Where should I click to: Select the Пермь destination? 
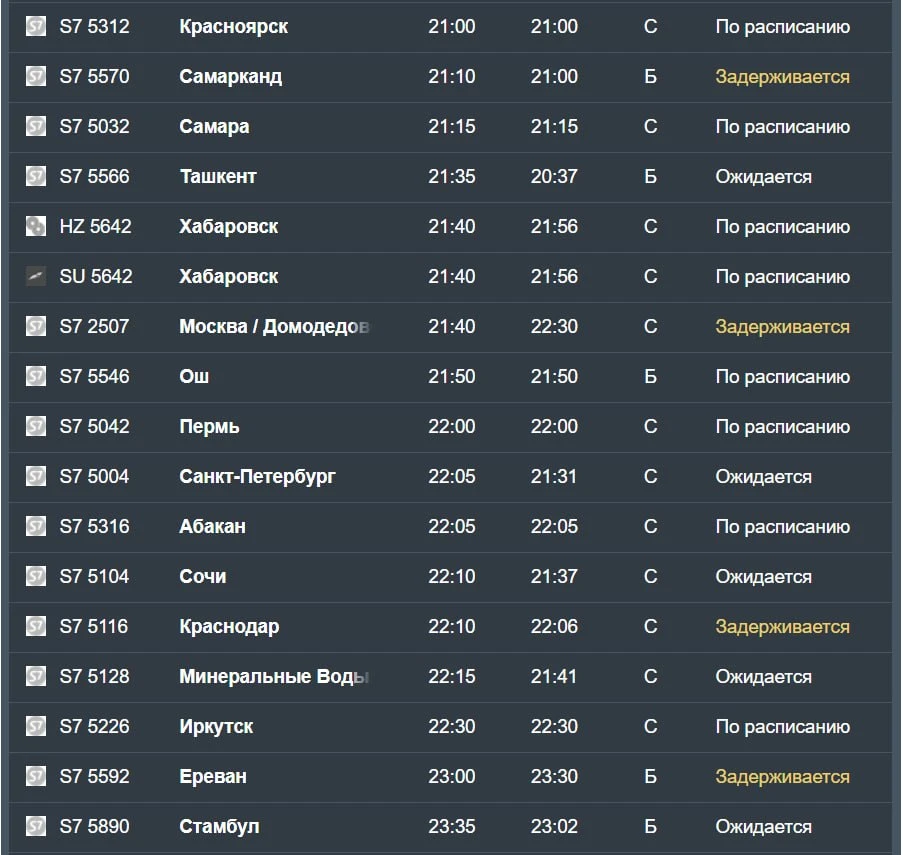click(209, 427)
